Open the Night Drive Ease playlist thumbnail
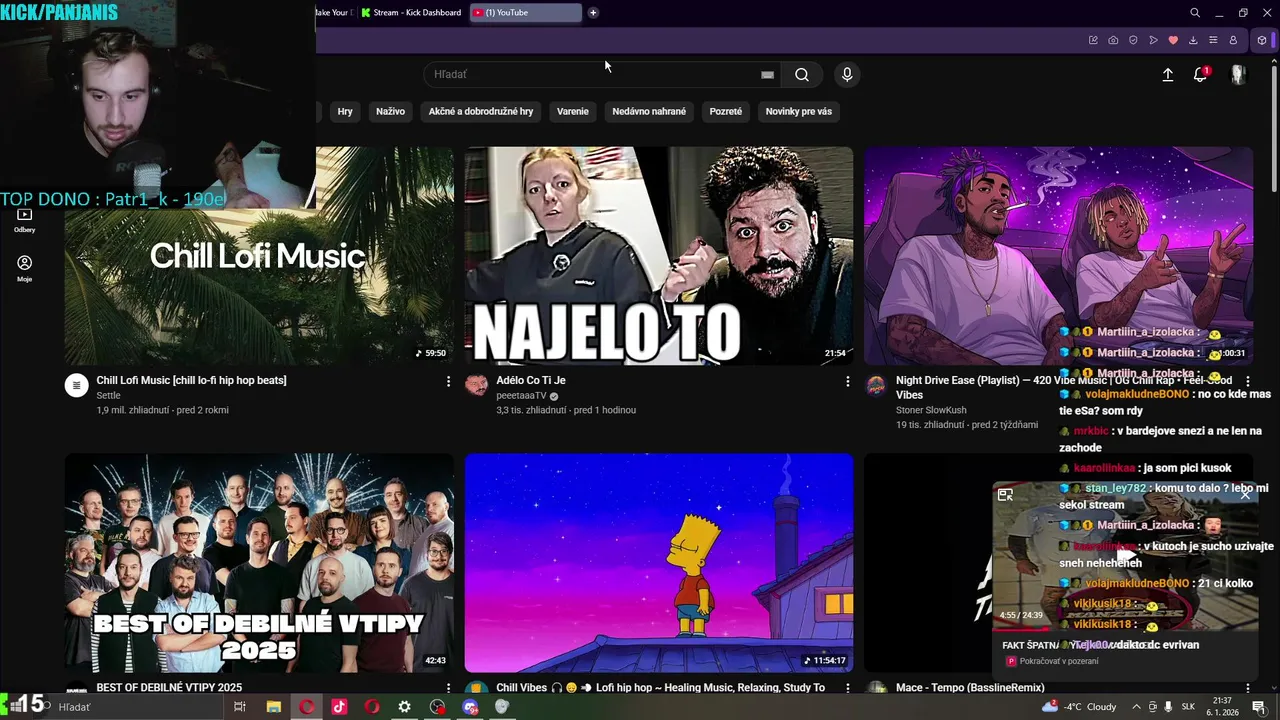Screen dimensions: 1280x720 1058,256
